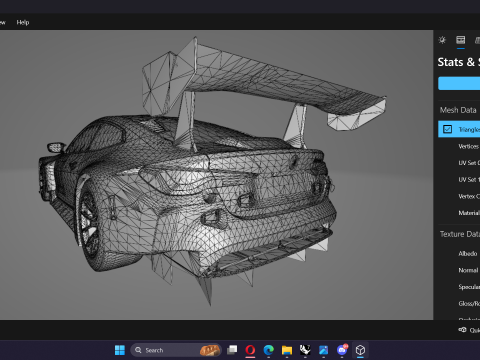Open the Environment & Lighting tab (sun icon)
Screen dimensions: 480x360
tap(442, 40)
